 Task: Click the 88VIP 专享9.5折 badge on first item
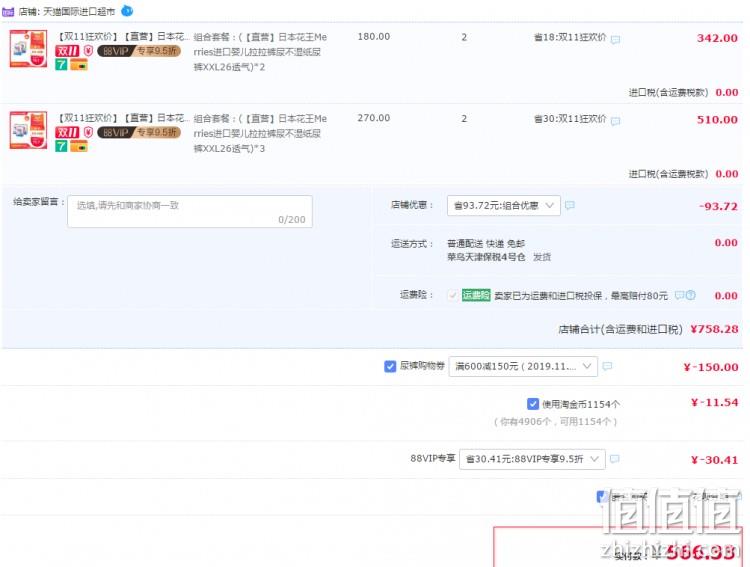(x=139, y=51)
